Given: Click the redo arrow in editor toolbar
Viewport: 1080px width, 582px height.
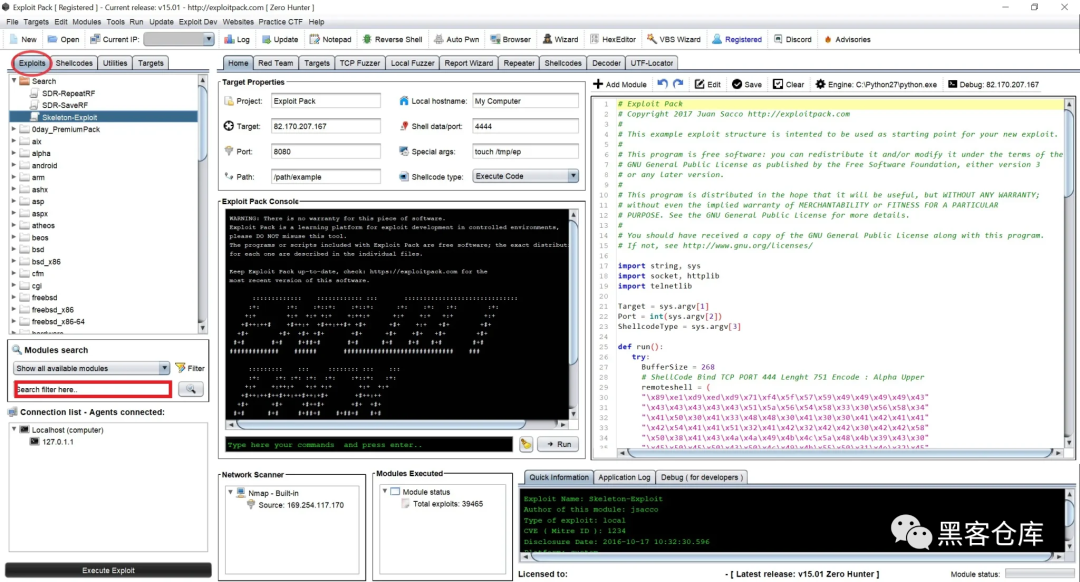Looking at the screenshot, I should coord(678,83).
